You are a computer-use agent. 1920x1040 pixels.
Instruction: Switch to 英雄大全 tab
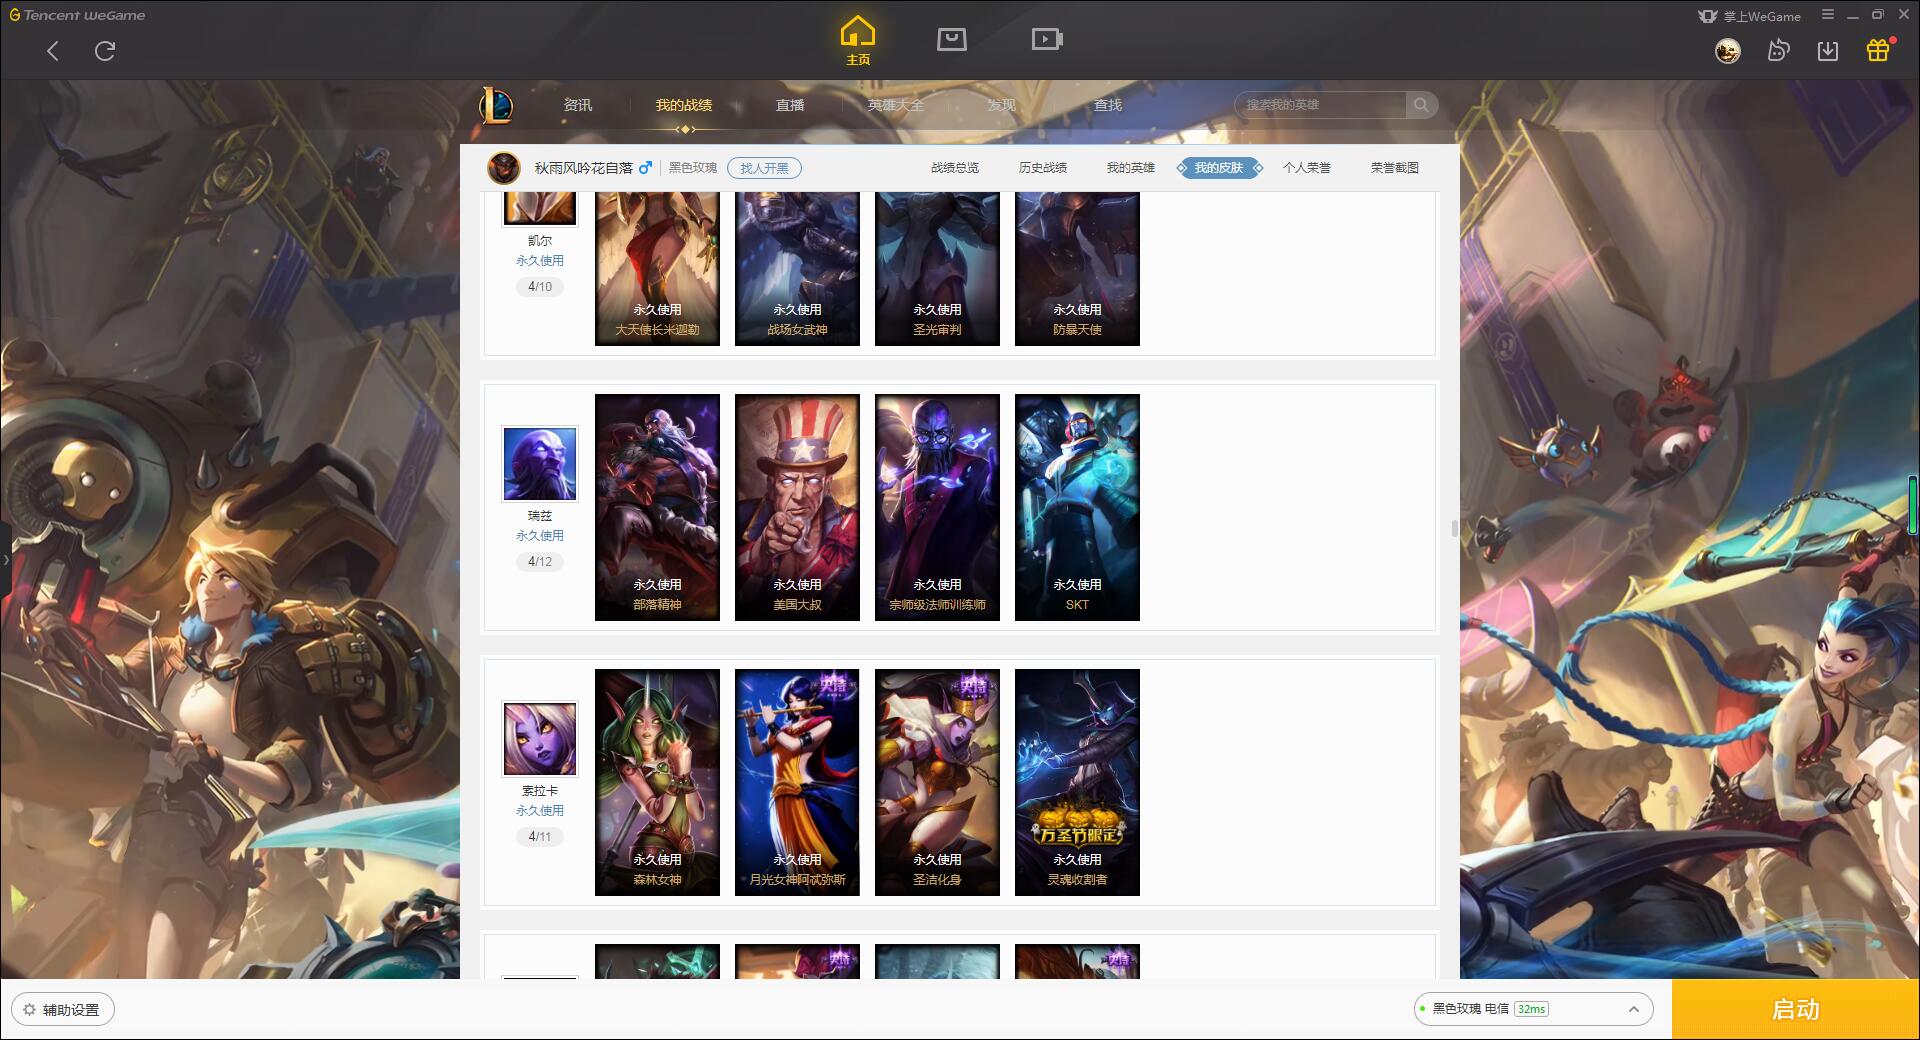tap(896, 105)
